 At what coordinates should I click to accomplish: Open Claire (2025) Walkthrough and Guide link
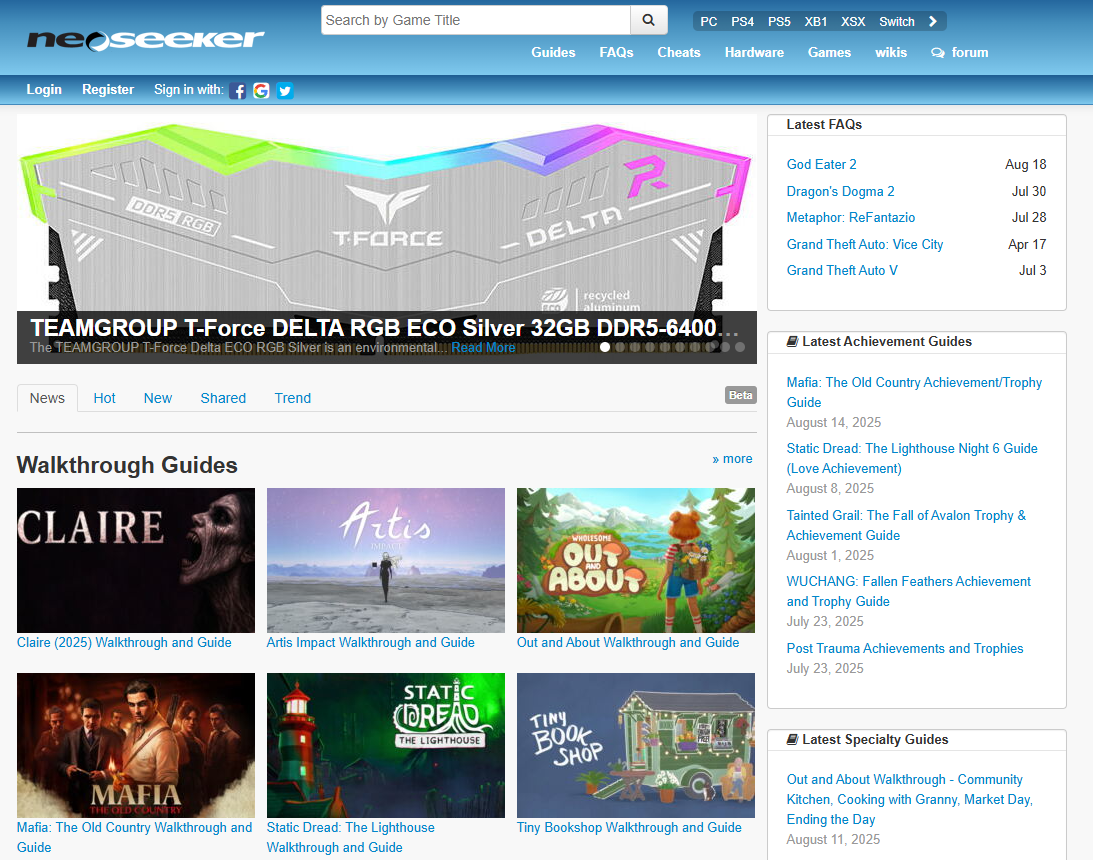point(124,643)
